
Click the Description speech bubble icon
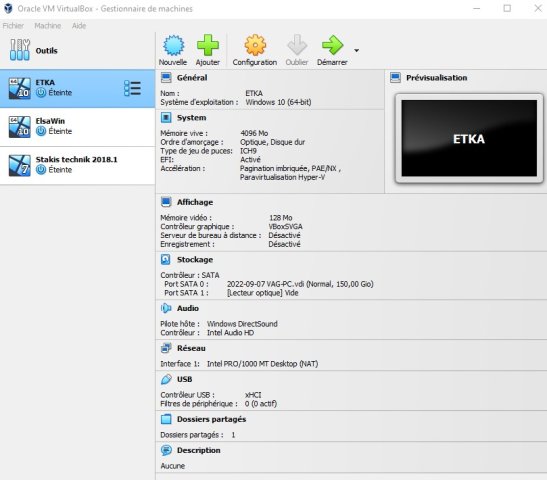coord(166,450)
